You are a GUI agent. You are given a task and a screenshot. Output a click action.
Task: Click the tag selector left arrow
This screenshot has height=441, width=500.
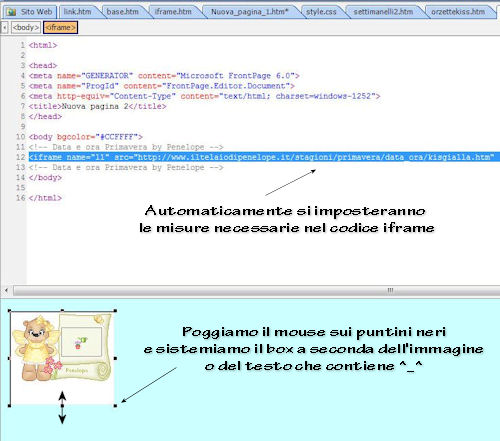pyautogui.click(x=5, y=27)
